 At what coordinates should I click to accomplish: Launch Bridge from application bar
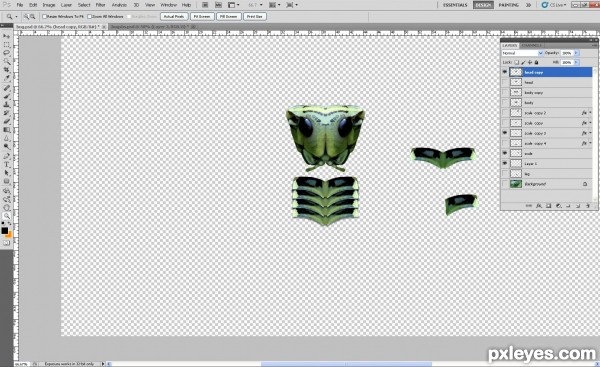tap(205, 5)
